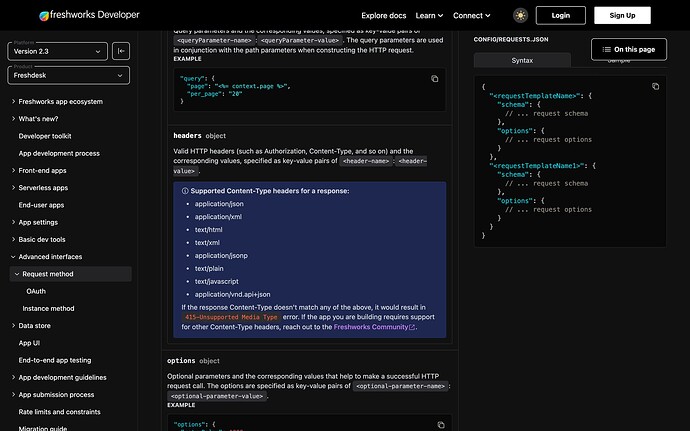Open Explore docs in the top navigation

(383, 16)
